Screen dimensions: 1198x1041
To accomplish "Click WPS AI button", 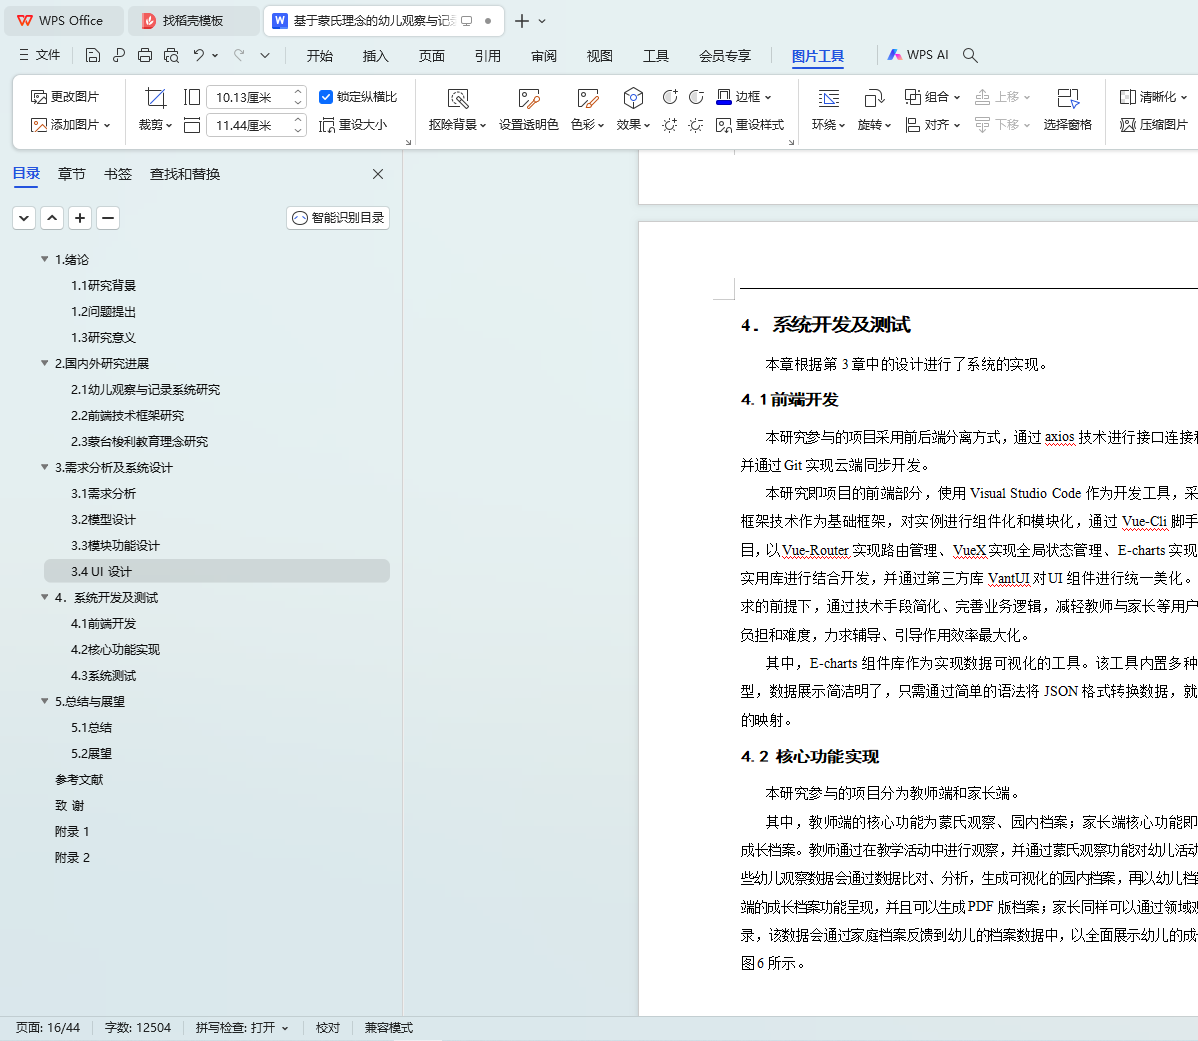I will pos(918,55).
